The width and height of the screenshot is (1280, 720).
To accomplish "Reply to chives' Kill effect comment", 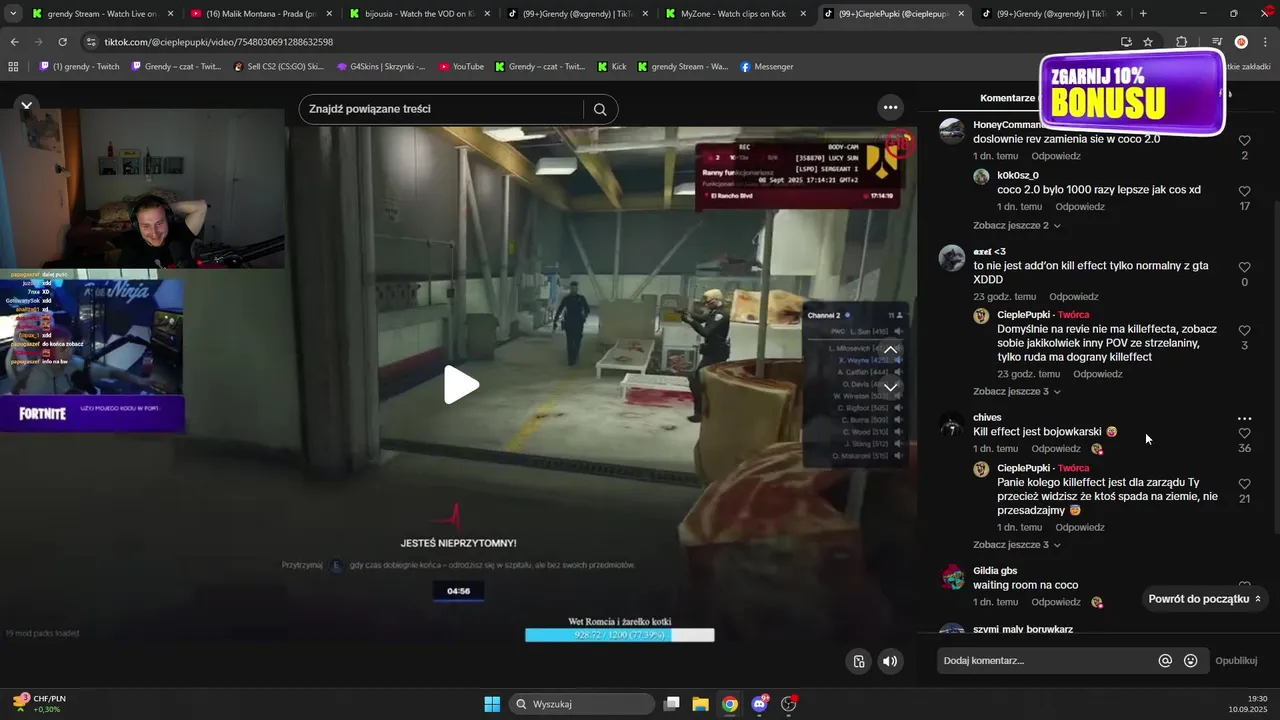I will click(1056, 449).
